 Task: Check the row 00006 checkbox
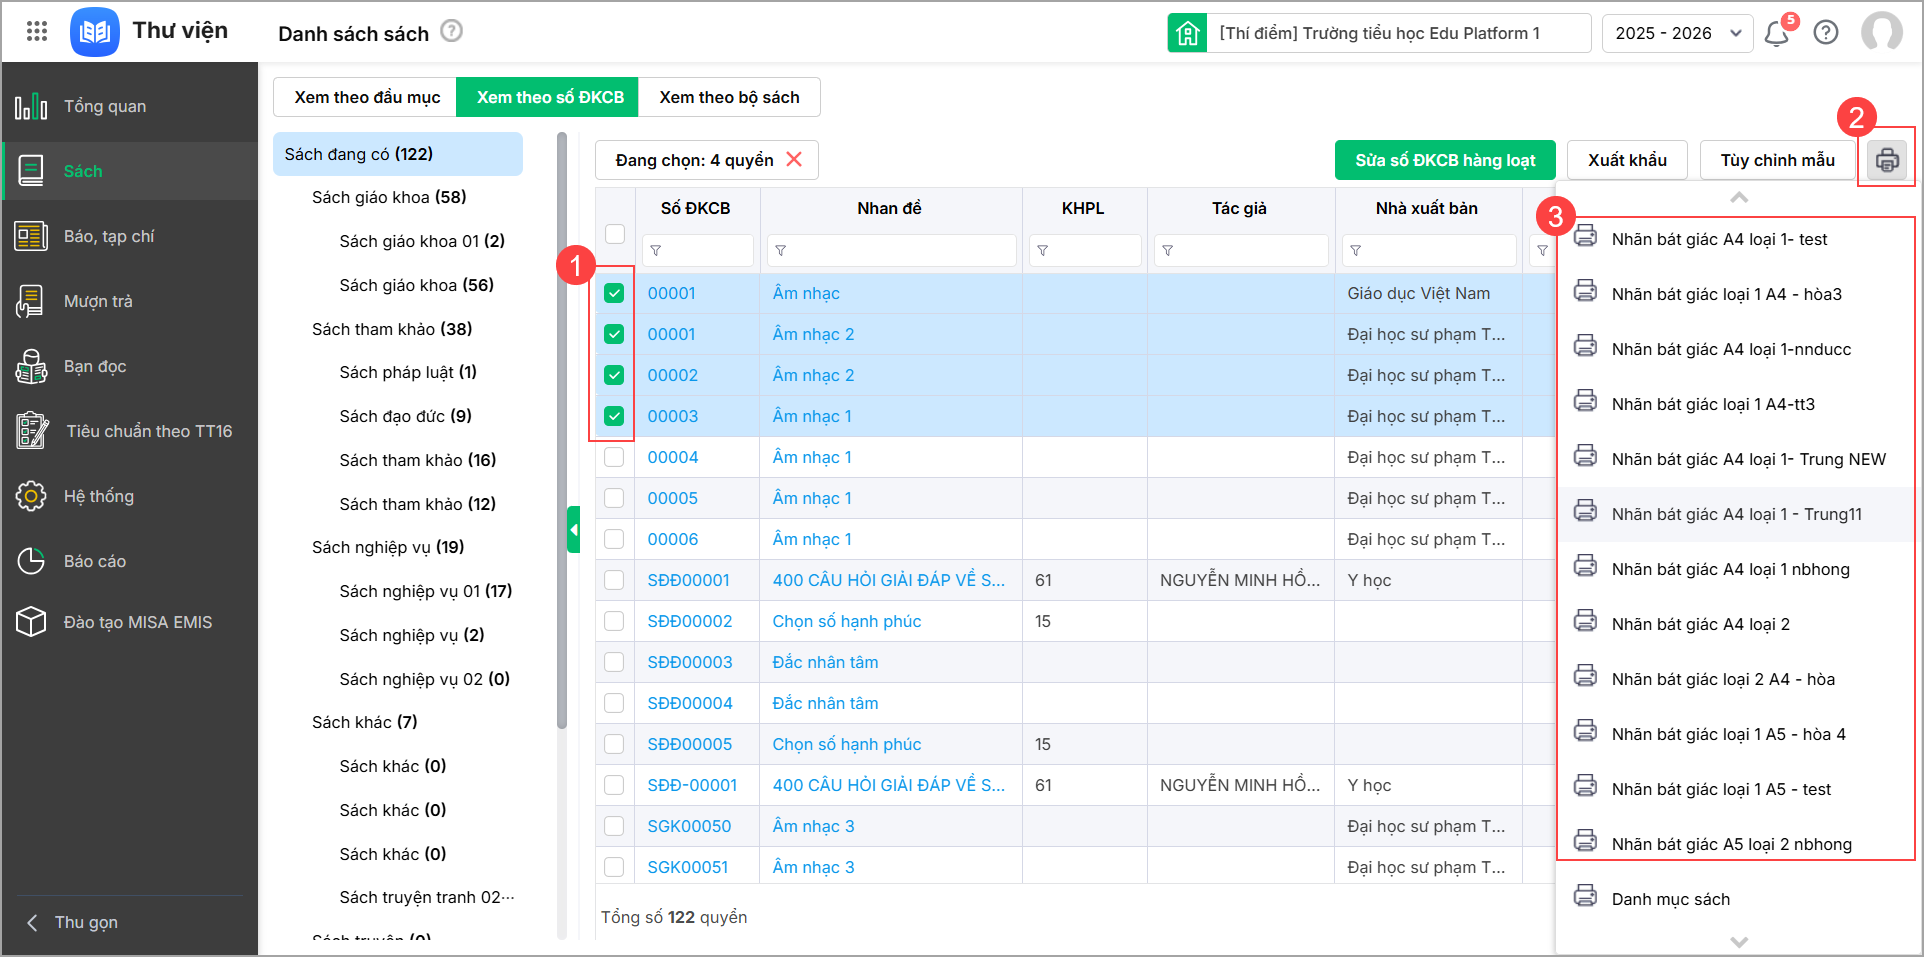click(x=614, y=539)
